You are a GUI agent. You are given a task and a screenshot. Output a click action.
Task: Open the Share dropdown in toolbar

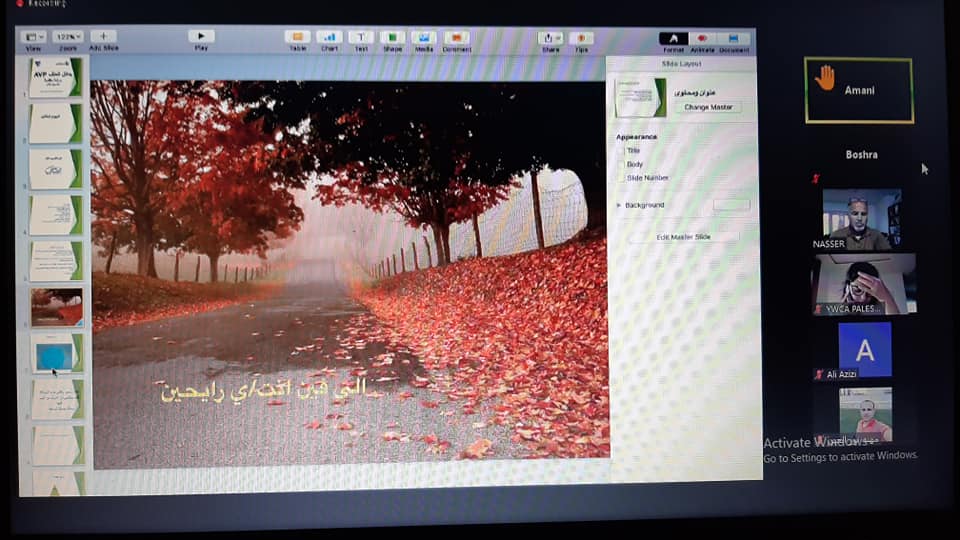[551, 38]
